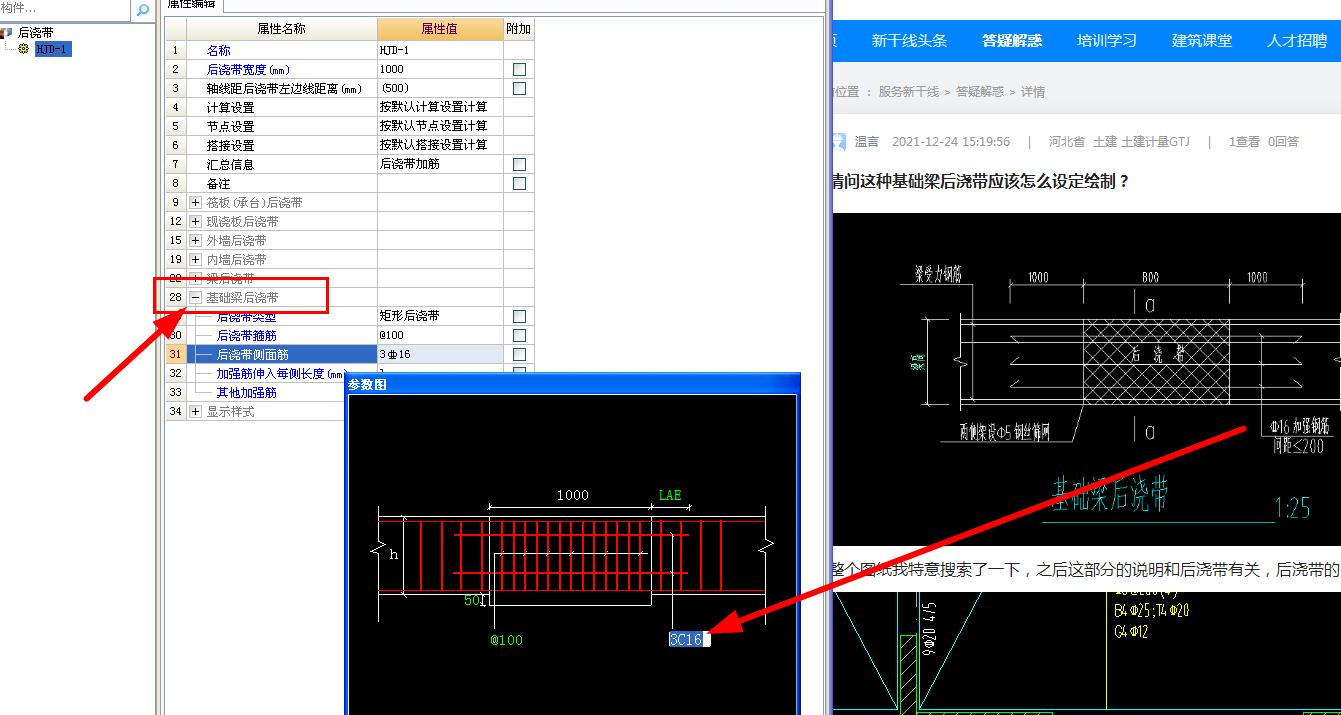The image size is (1341, 715).
Task: Click the user avatar icon beside 温言
Action: click(838, 142)
